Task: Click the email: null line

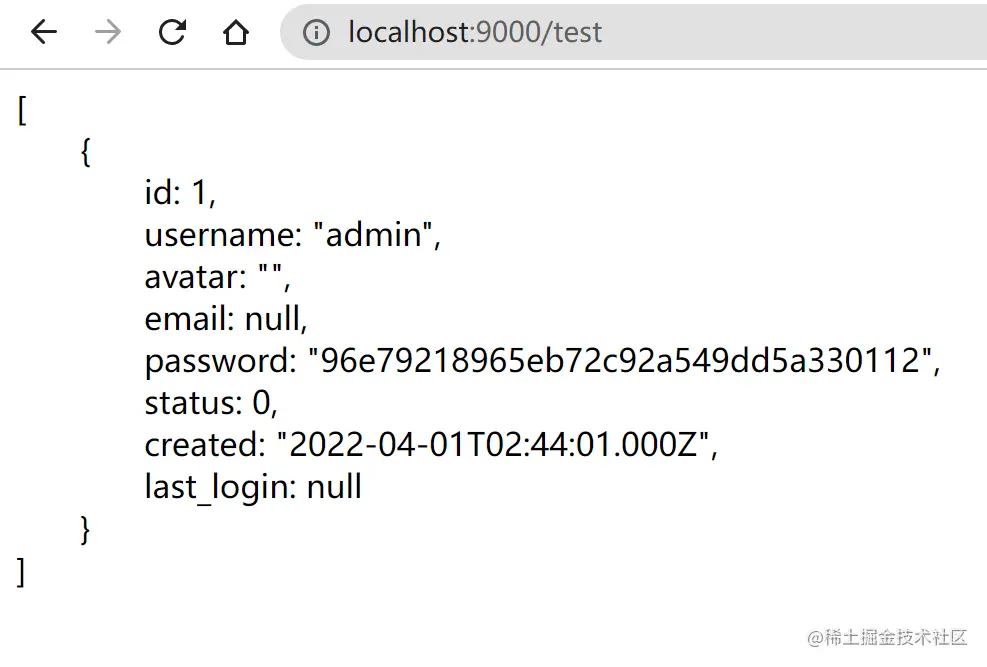Action: tap(226, 319)
